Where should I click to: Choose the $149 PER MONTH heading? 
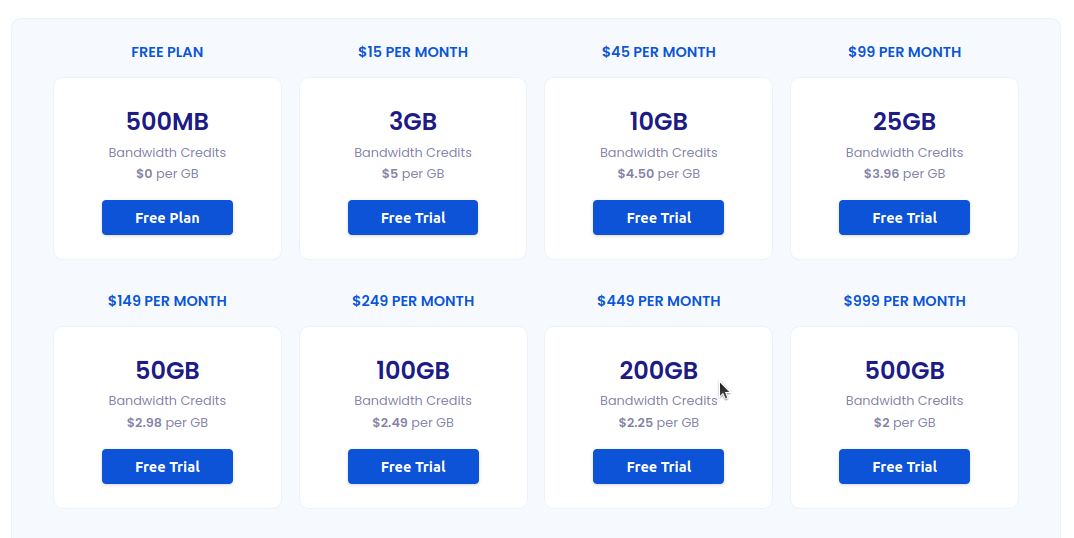point(167,301)
